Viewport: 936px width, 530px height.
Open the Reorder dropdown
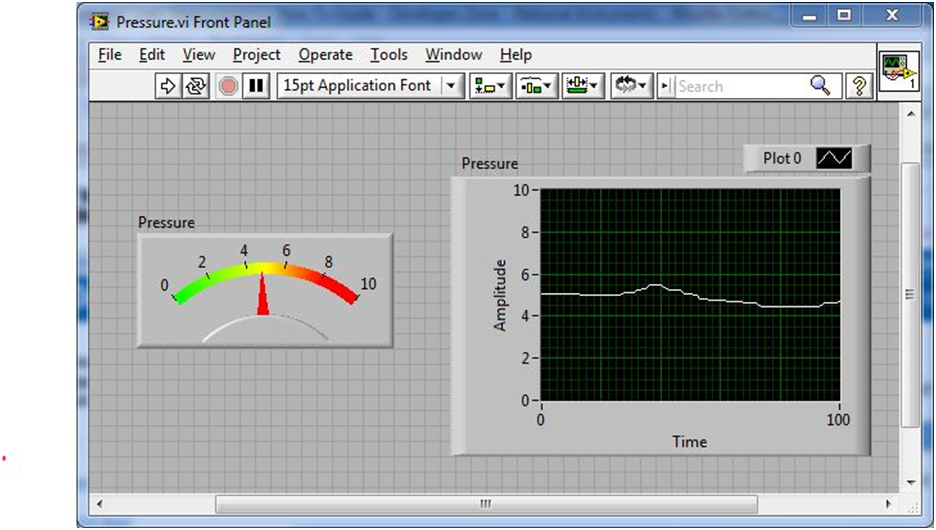[632, 86]
